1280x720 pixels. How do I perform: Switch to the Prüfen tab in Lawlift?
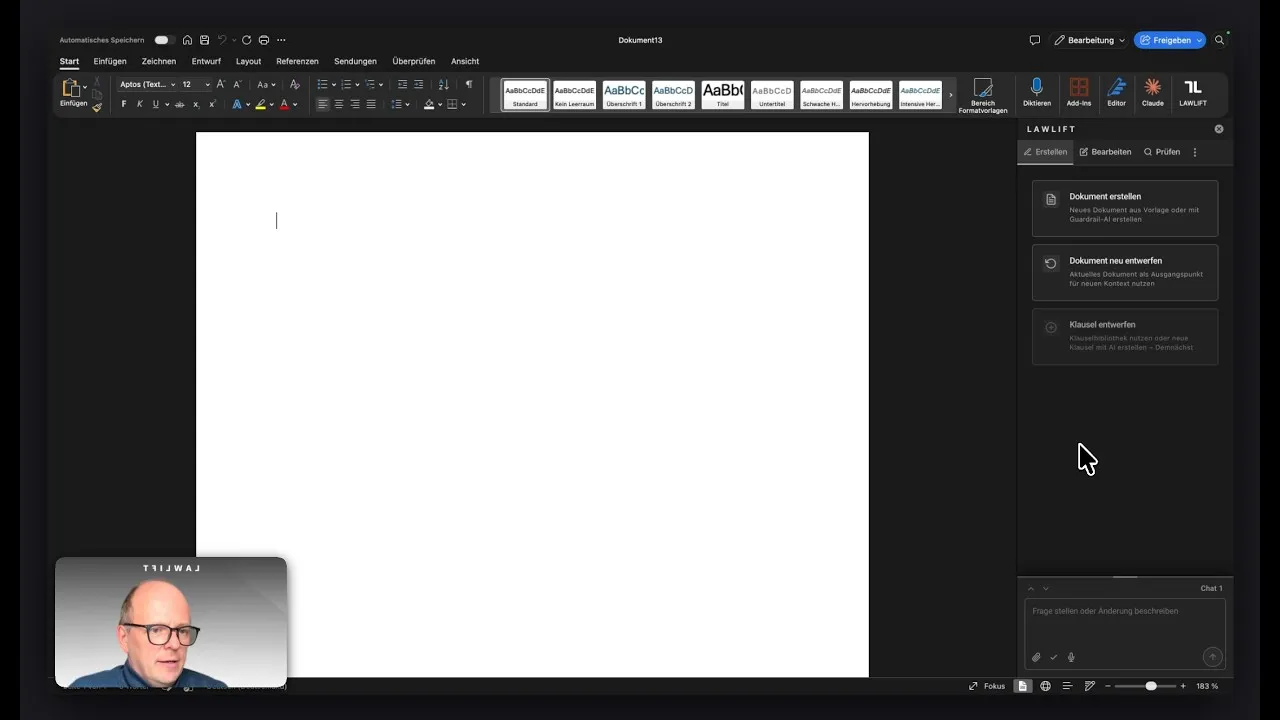[1162, 152]
